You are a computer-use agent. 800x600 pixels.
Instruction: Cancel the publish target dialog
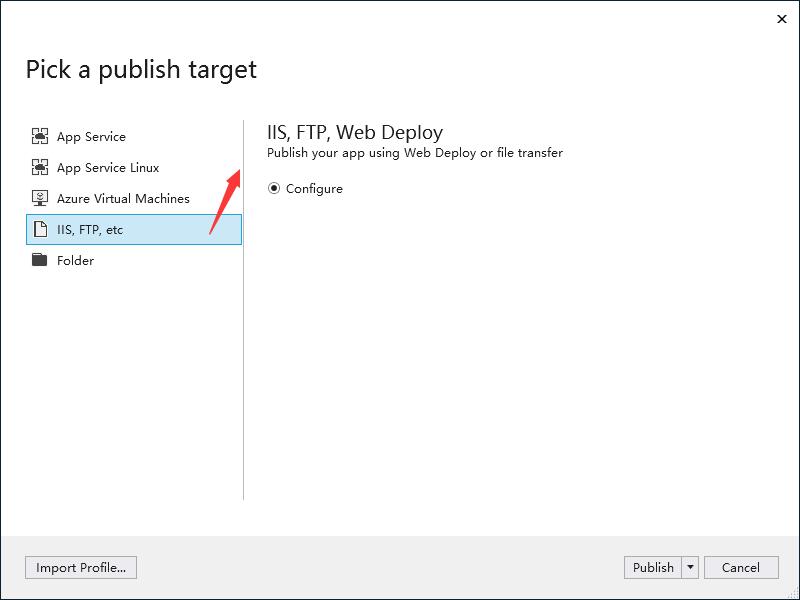pyautogui.click(x=740, y=567)
